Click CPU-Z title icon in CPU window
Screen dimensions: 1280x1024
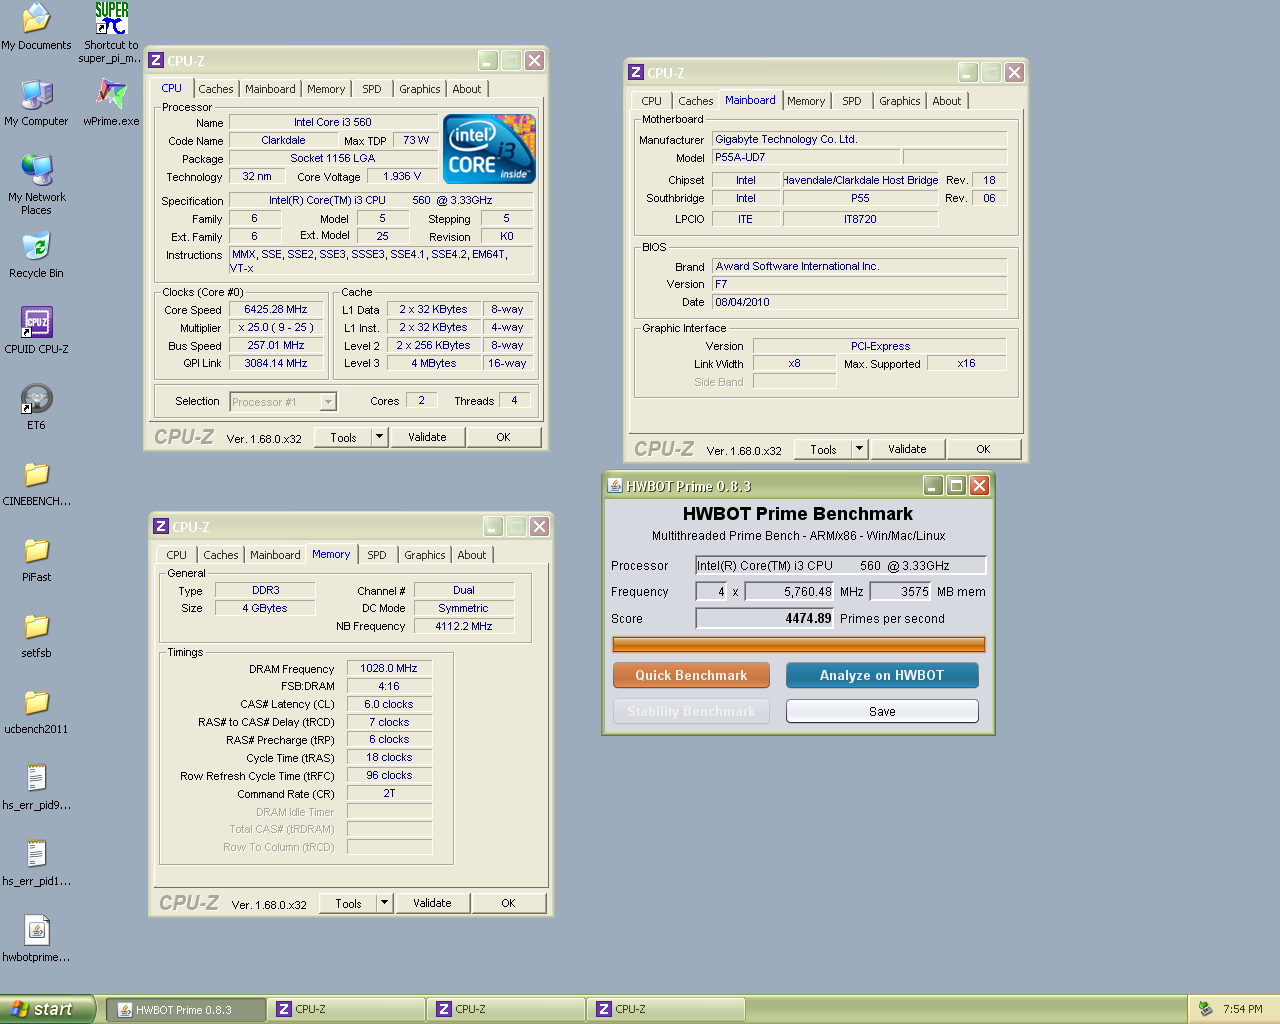click(x=155, y=60)
